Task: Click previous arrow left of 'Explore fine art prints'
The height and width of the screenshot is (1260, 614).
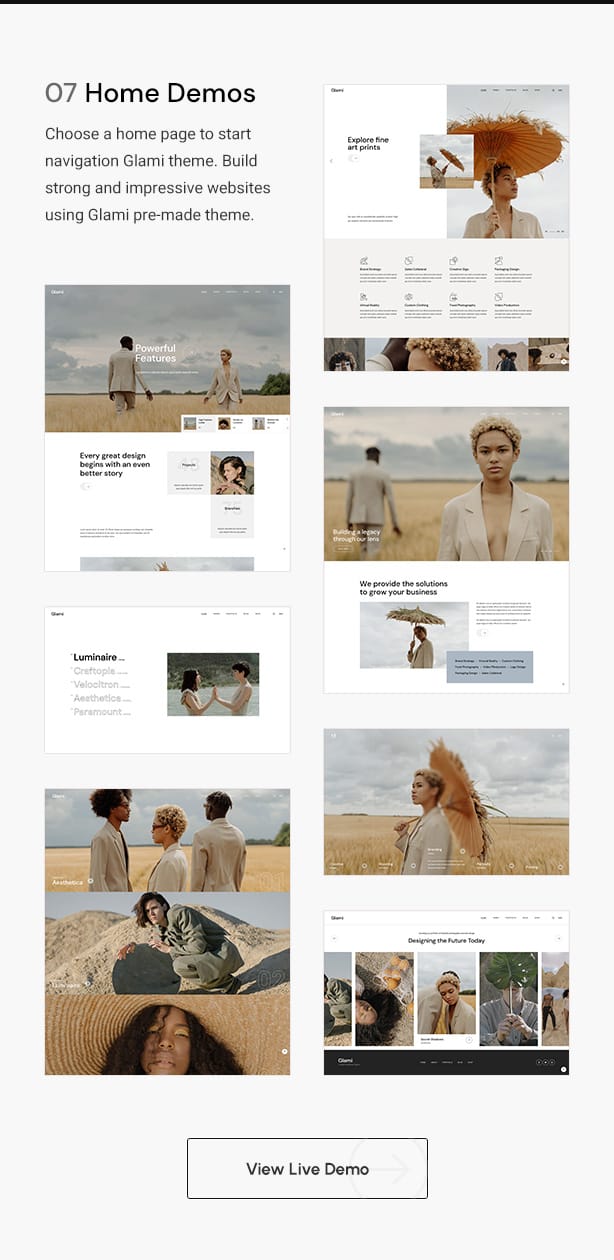Action: pos(331,160)
